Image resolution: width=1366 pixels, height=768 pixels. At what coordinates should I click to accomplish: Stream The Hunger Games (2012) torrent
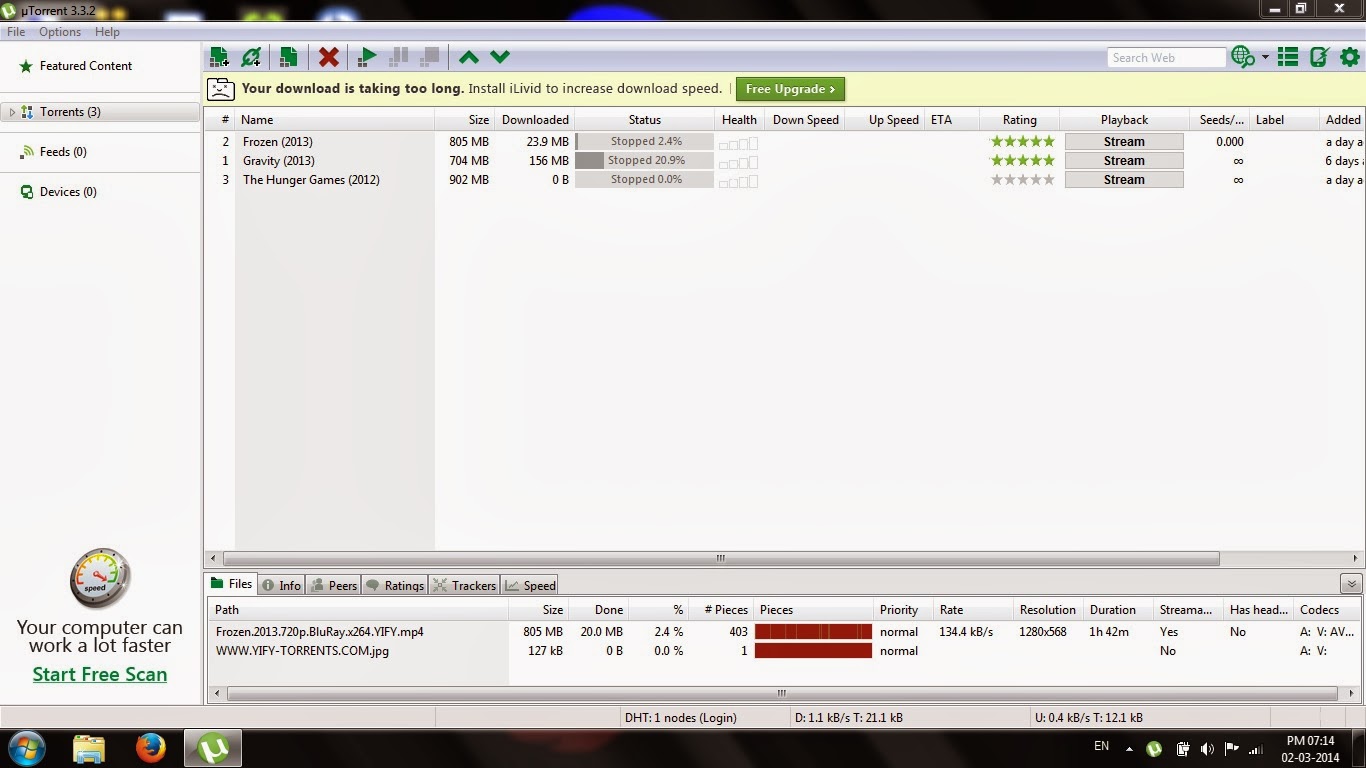(x=1124, y=180)
